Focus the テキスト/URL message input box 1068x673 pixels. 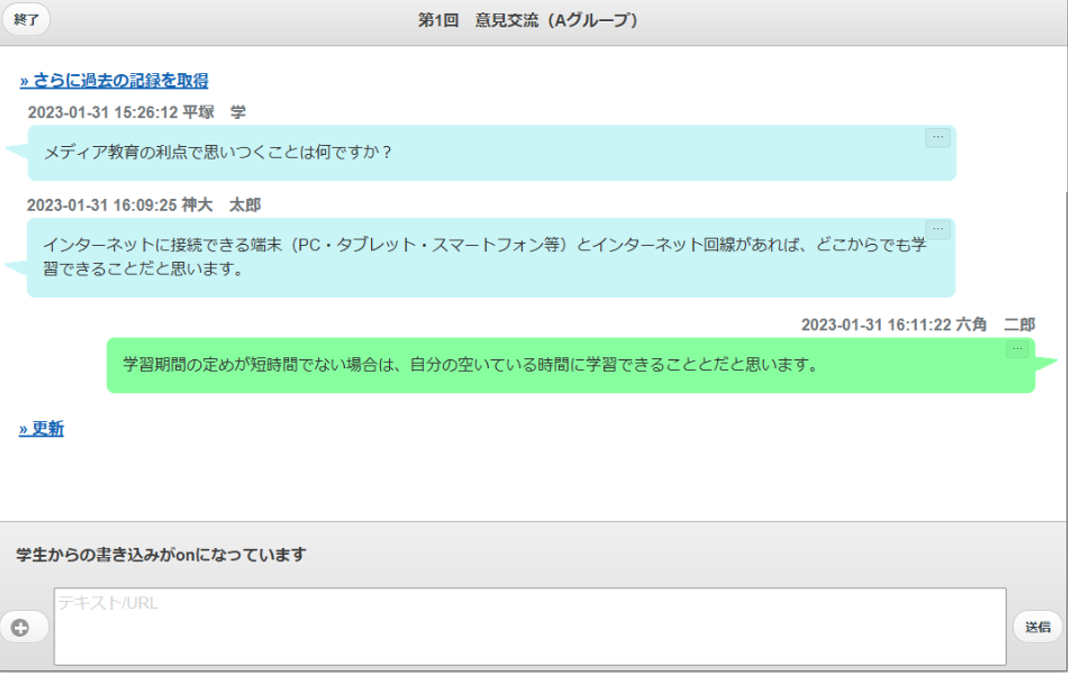(x=529, y=627)
